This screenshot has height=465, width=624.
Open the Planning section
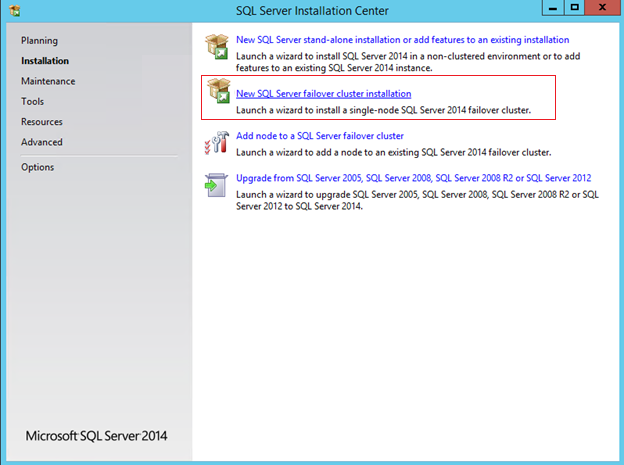tap(39, 41)
